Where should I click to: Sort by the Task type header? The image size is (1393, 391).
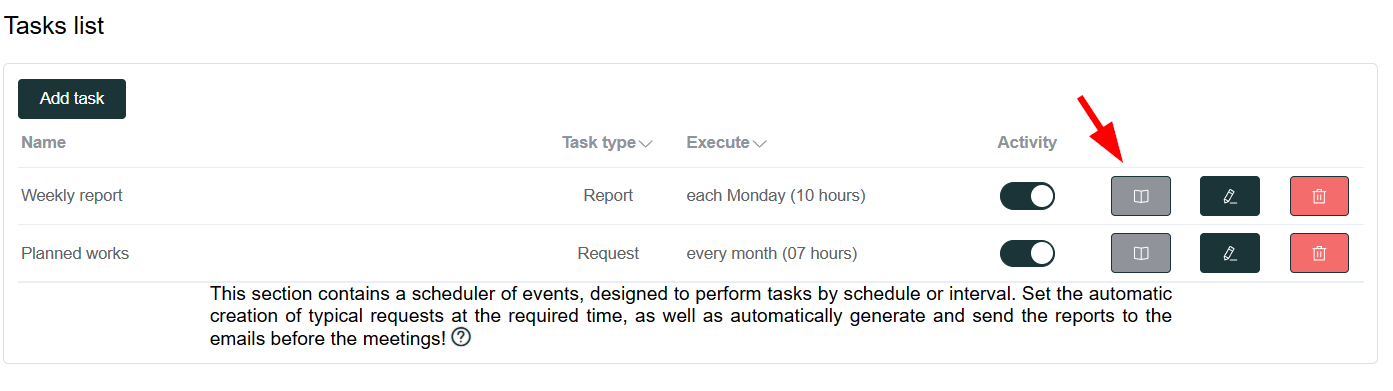(x=599, y=143)
